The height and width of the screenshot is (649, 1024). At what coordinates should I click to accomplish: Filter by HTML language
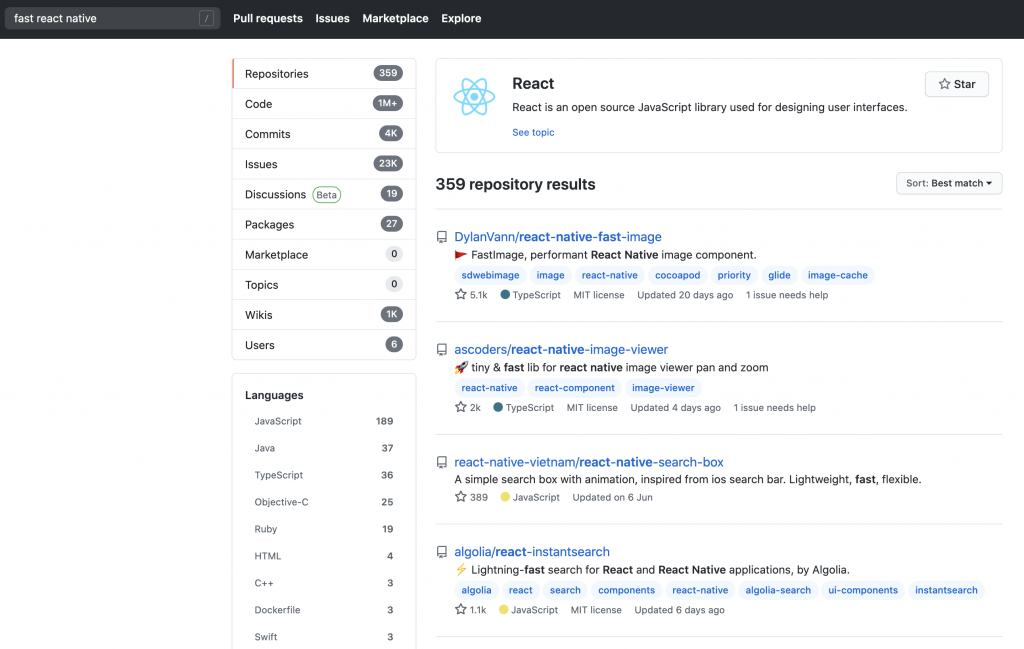[324, 556]
